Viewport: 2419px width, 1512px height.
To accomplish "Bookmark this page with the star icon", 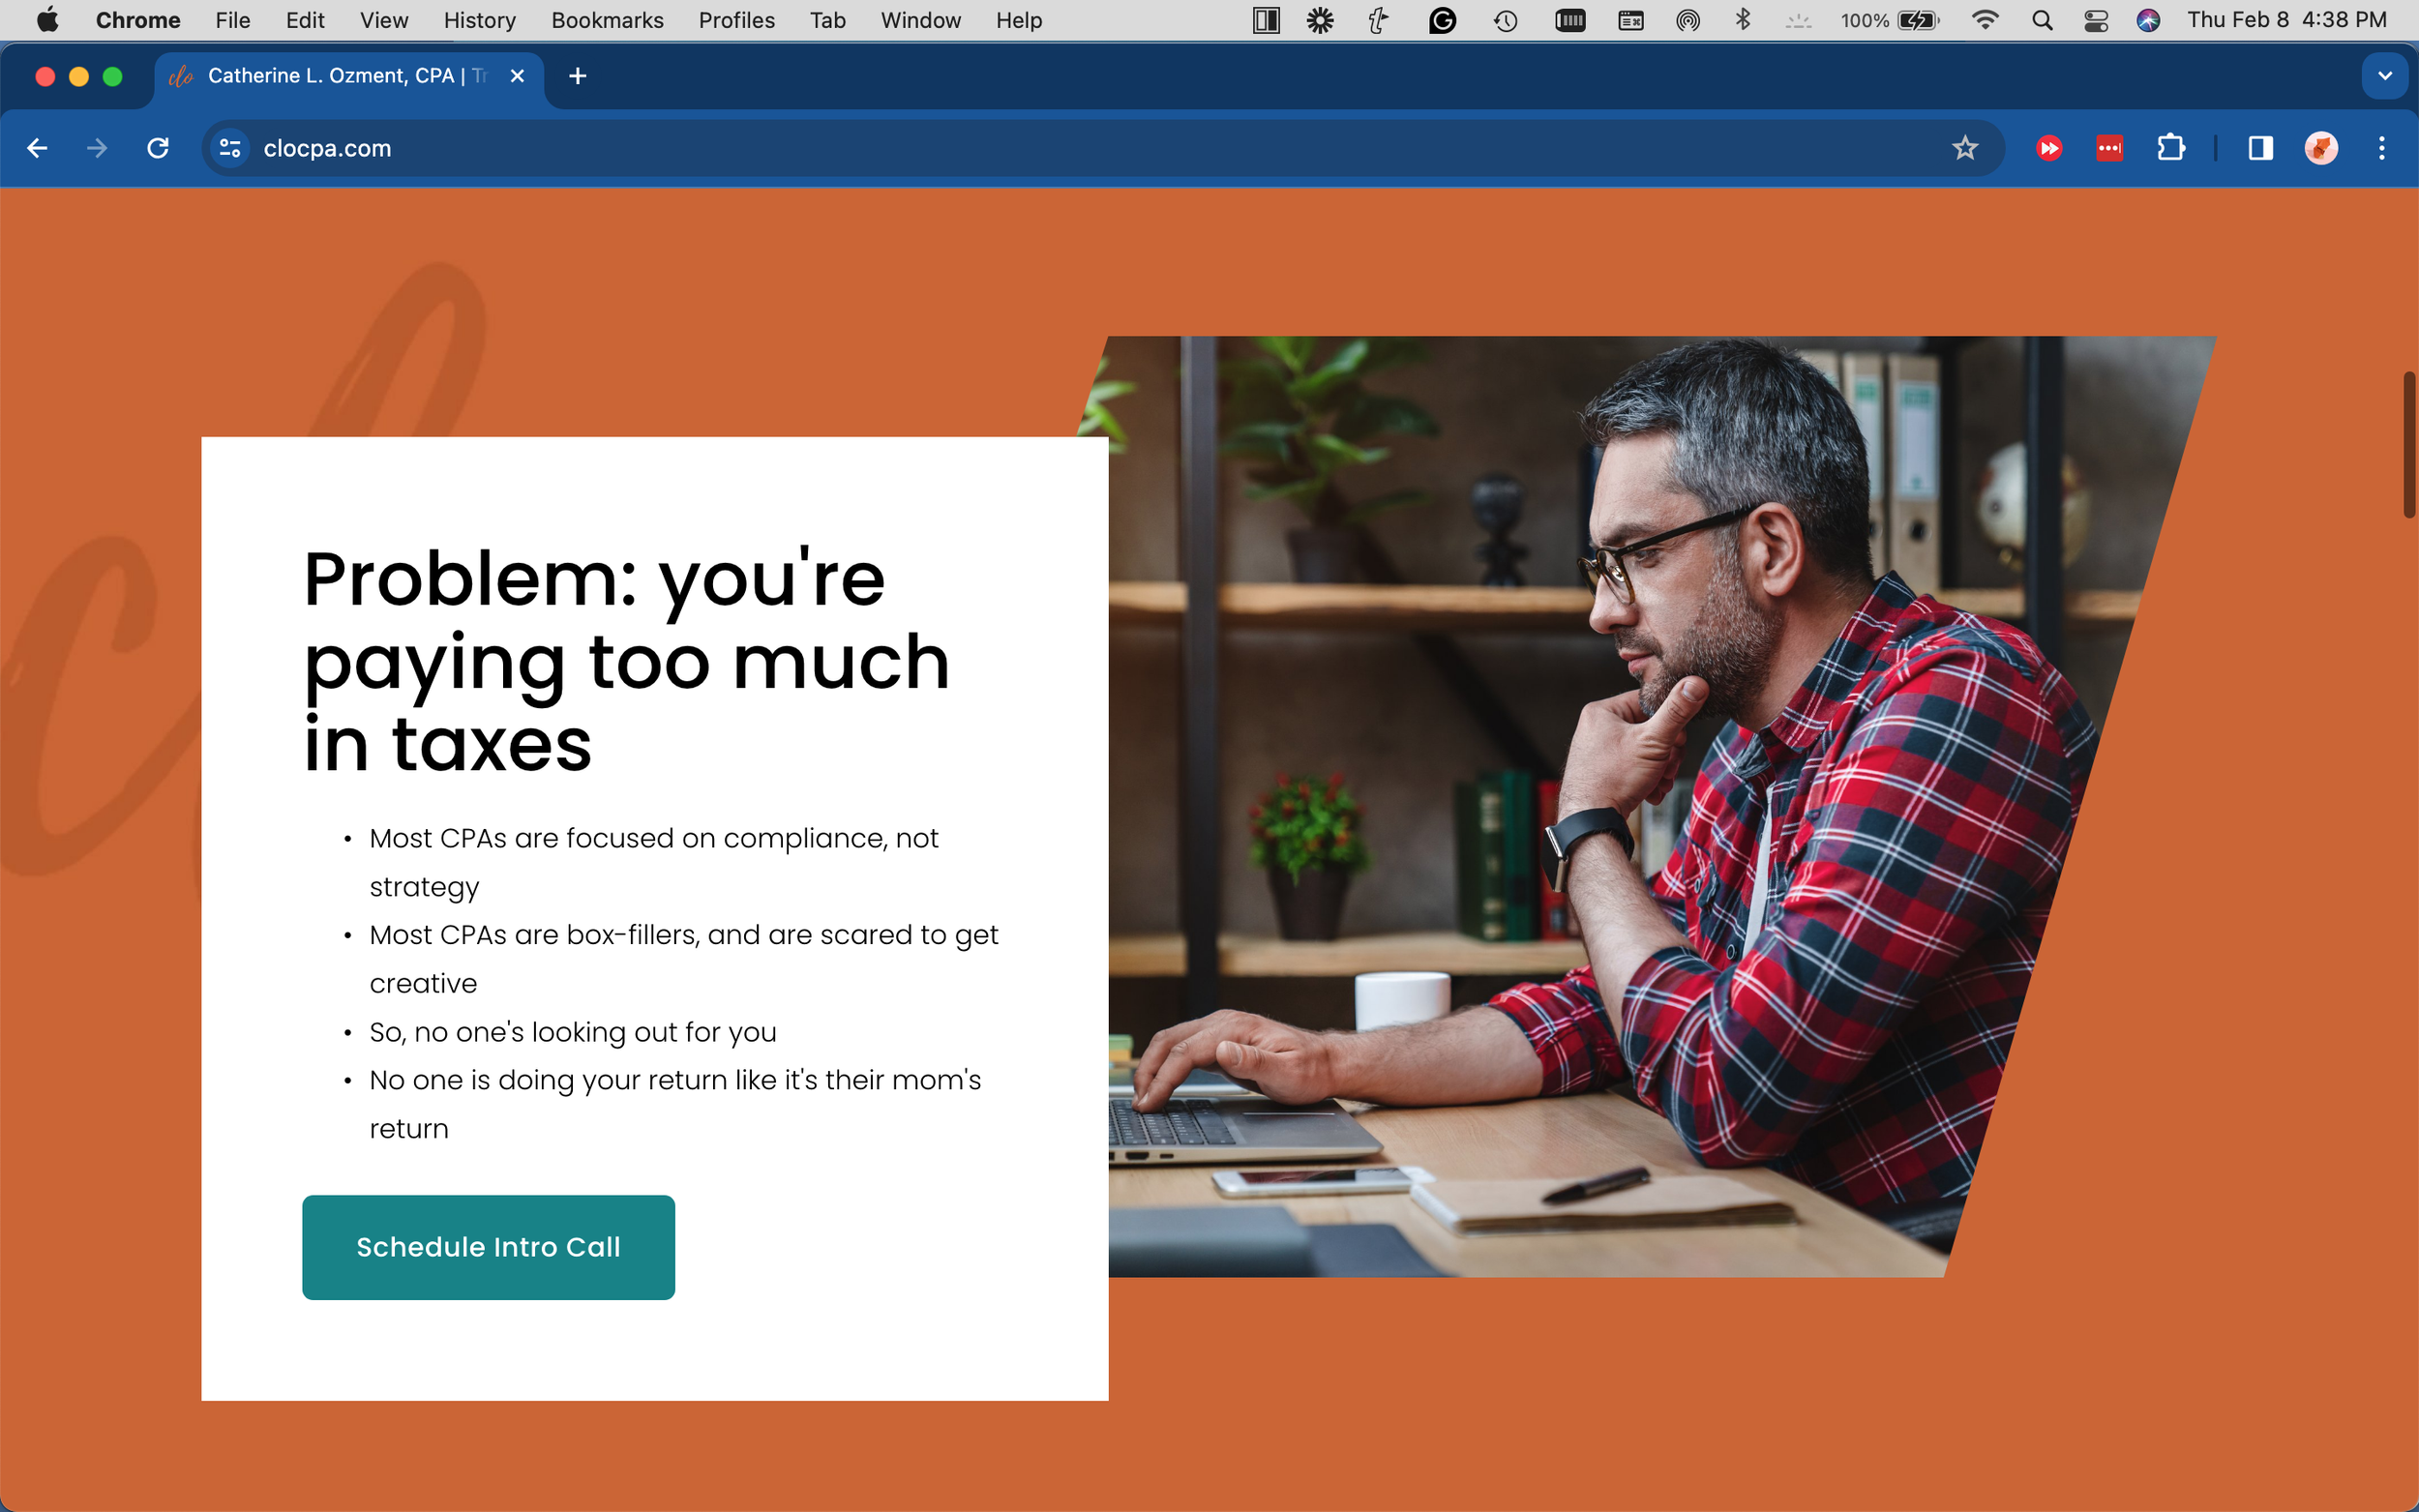I will click(1964, 148).
